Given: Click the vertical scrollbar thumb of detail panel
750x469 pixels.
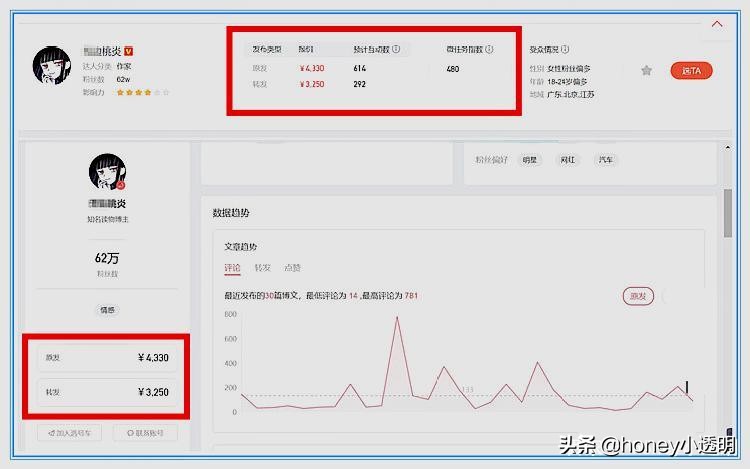Looking at the screenshot, I should tap(728, 213).
